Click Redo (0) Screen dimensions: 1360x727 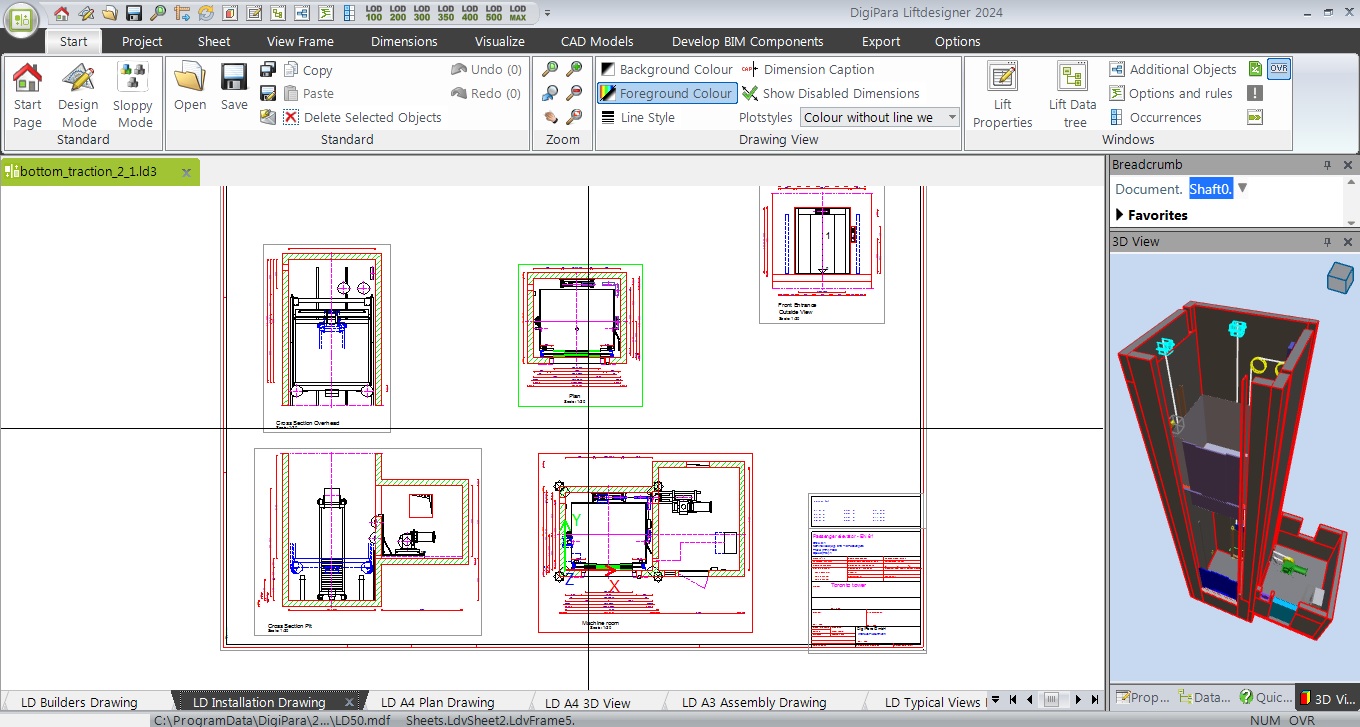point(486,93)
